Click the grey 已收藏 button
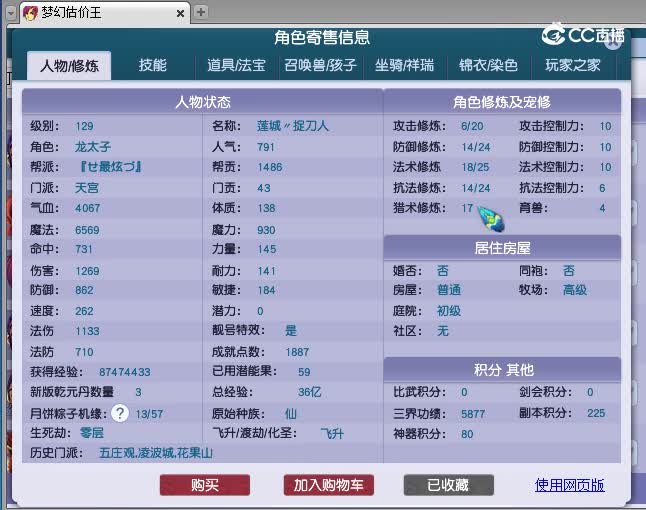The width and height of the screenshot is (646, 510). (448, 485)
